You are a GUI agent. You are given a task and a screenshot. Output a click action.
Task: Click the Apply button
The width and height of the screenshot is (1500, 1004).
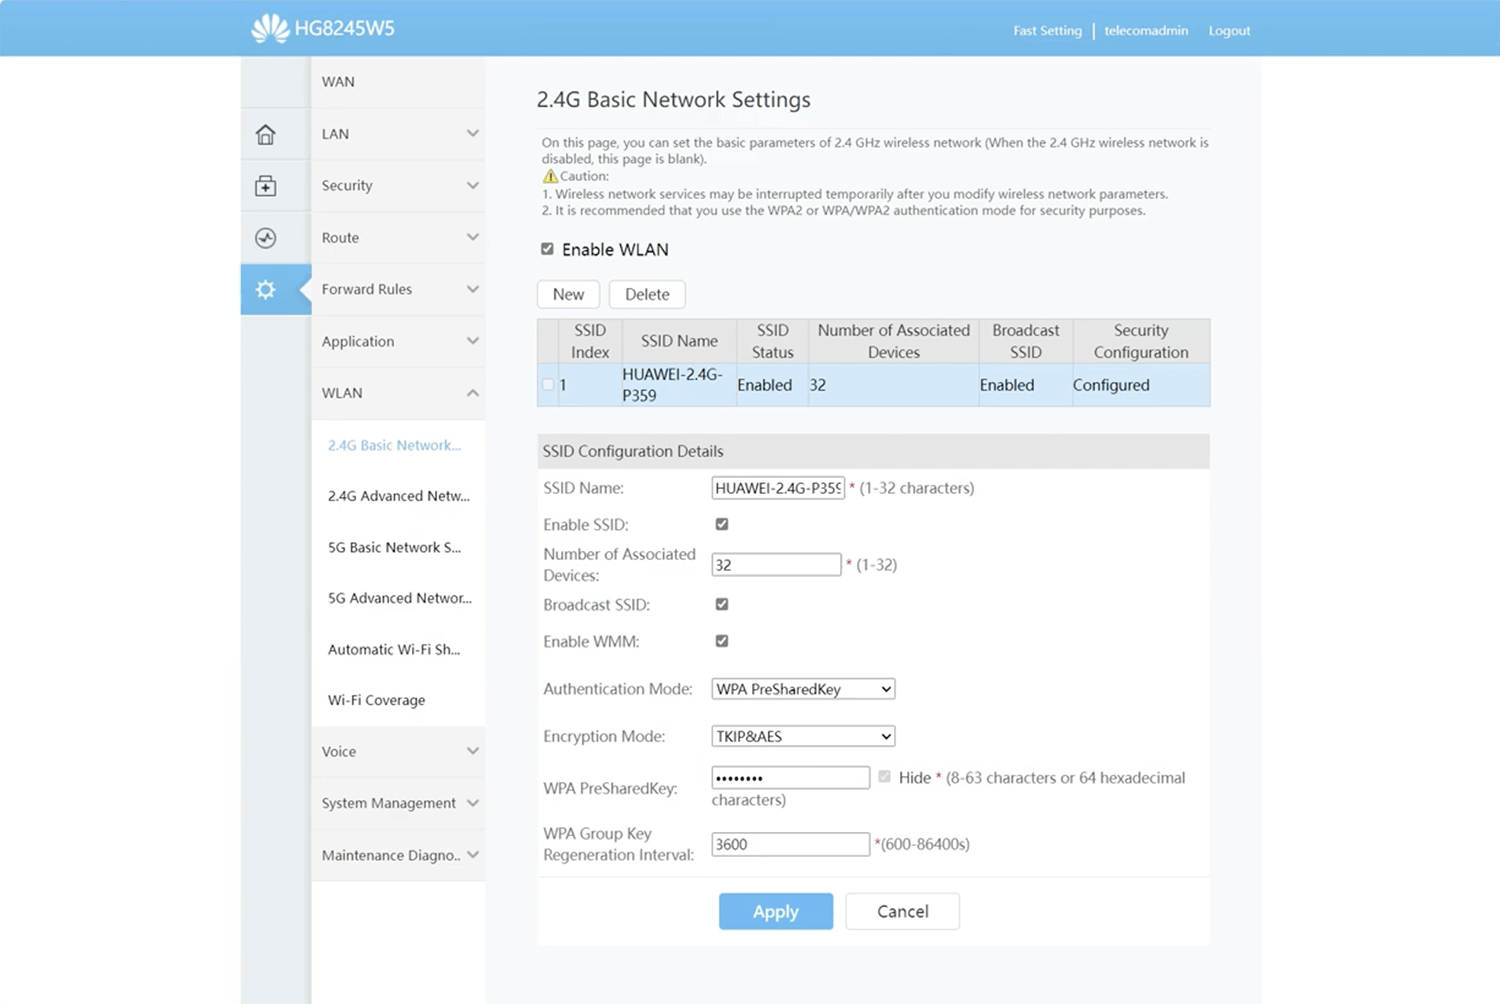(775, 911)
